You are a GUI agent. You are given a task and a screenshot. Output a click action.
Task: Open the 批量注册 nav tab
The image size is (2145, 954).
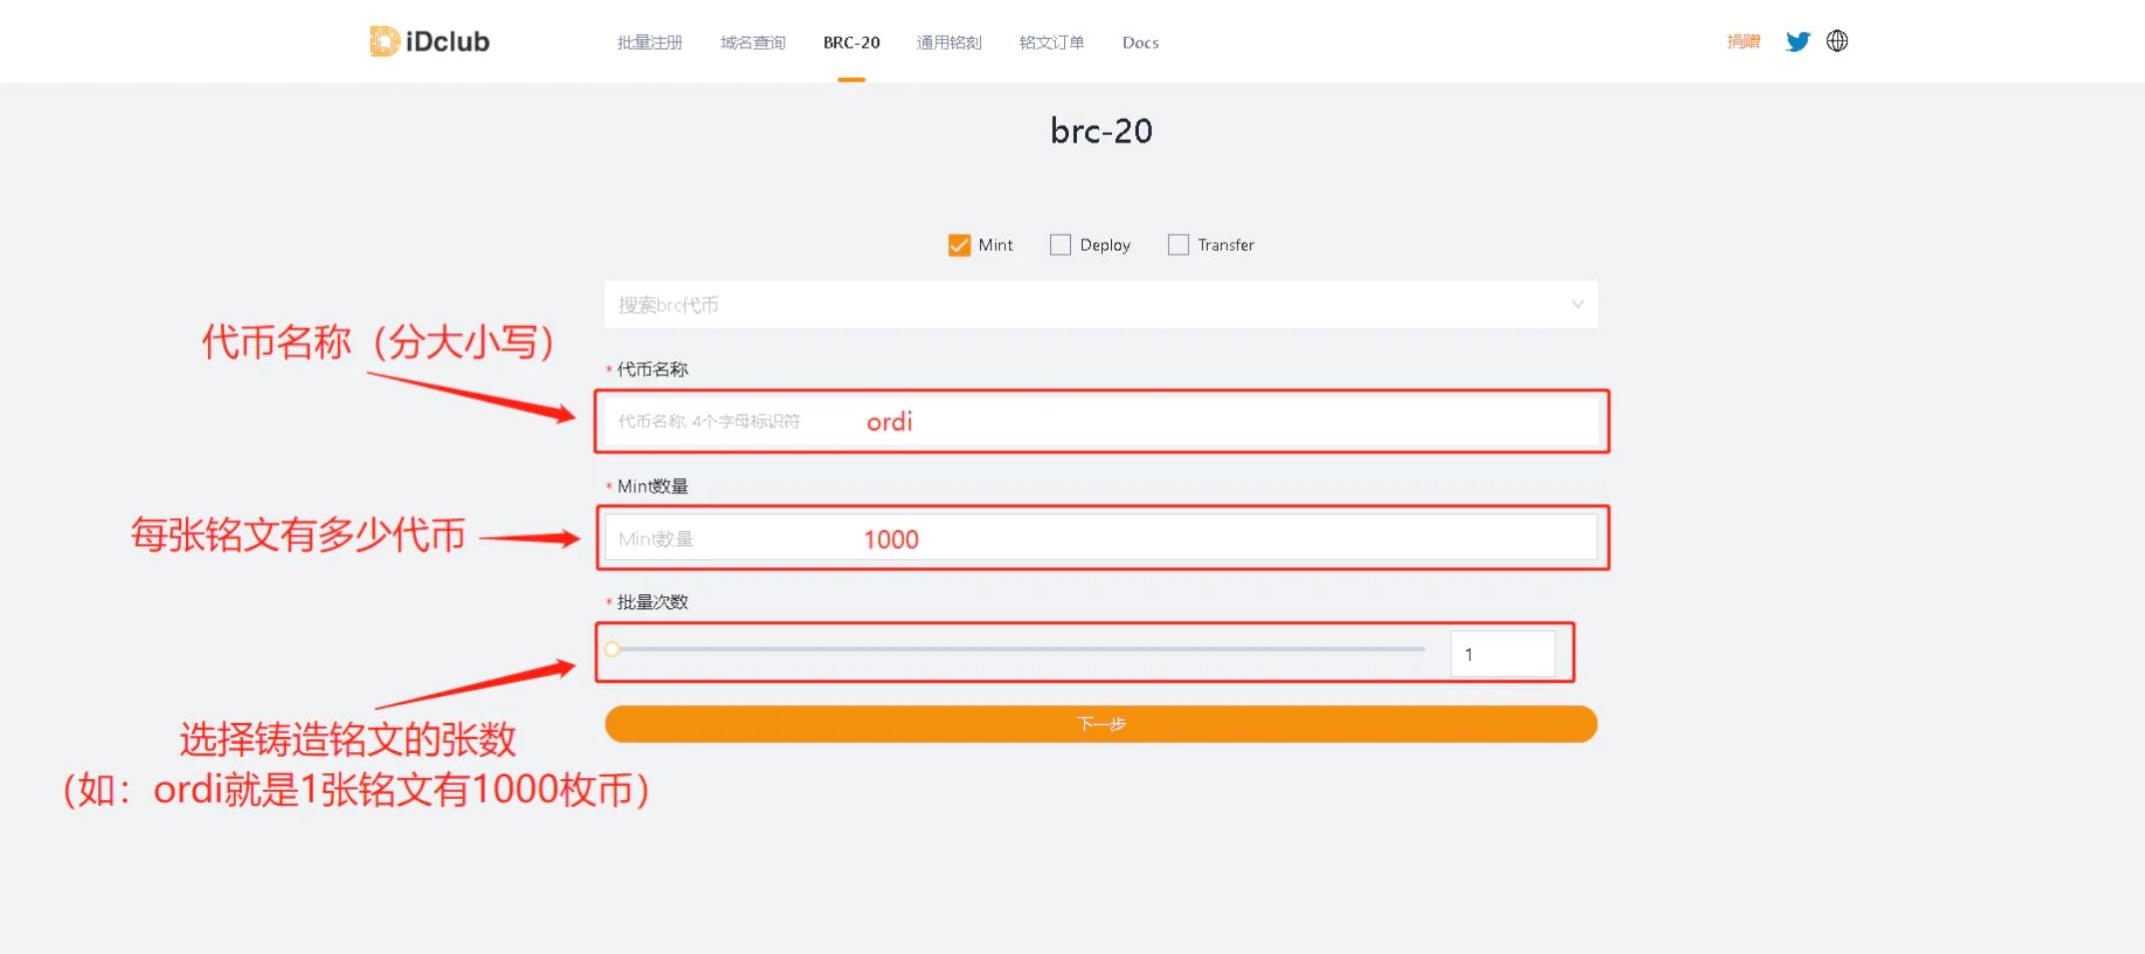[x=649, y=42]
